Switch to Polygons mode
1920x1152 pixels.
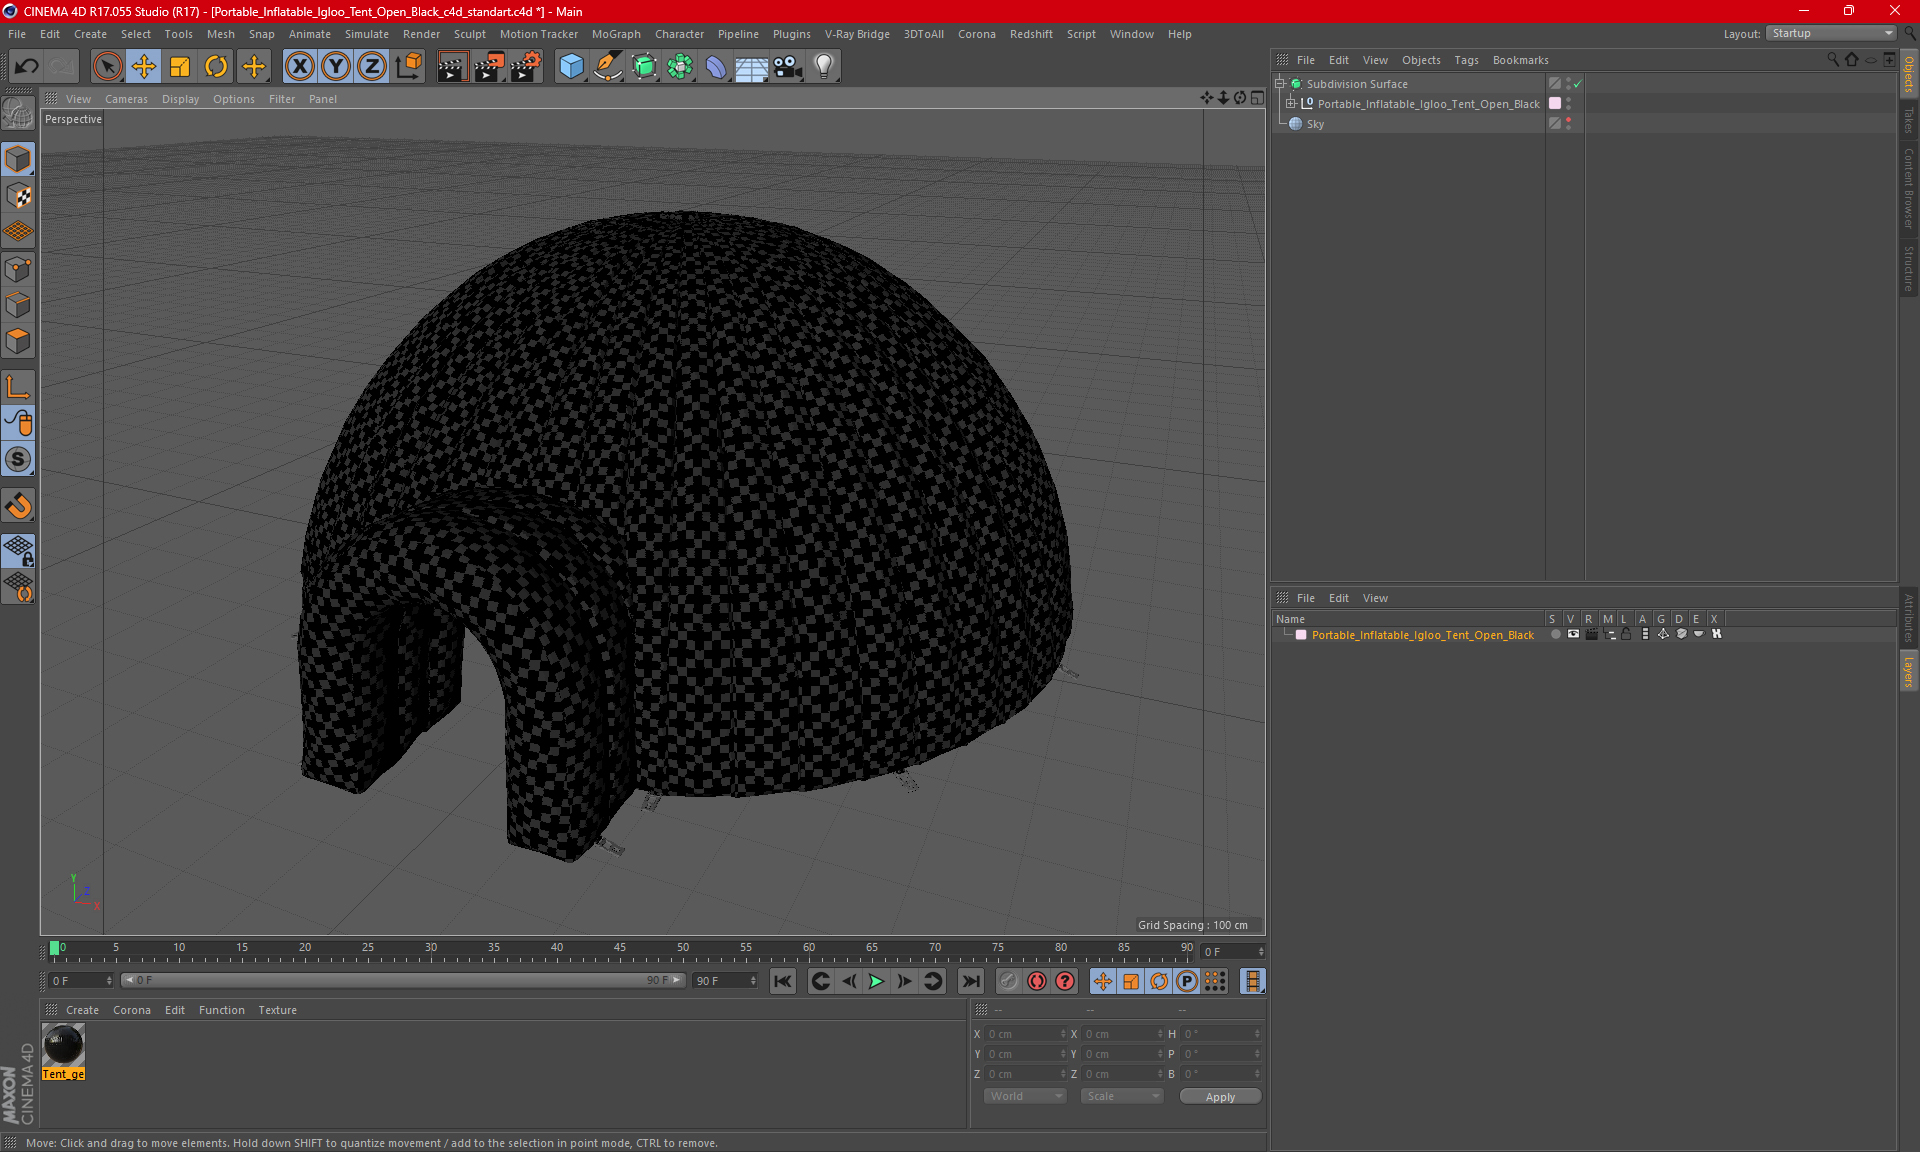[18, 341]
